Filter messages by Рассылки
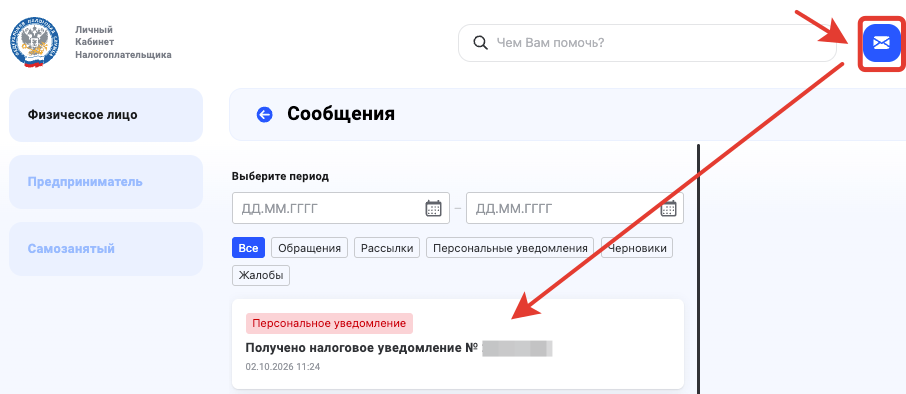Viewport: 906px width, 394px height. point(387,248)
